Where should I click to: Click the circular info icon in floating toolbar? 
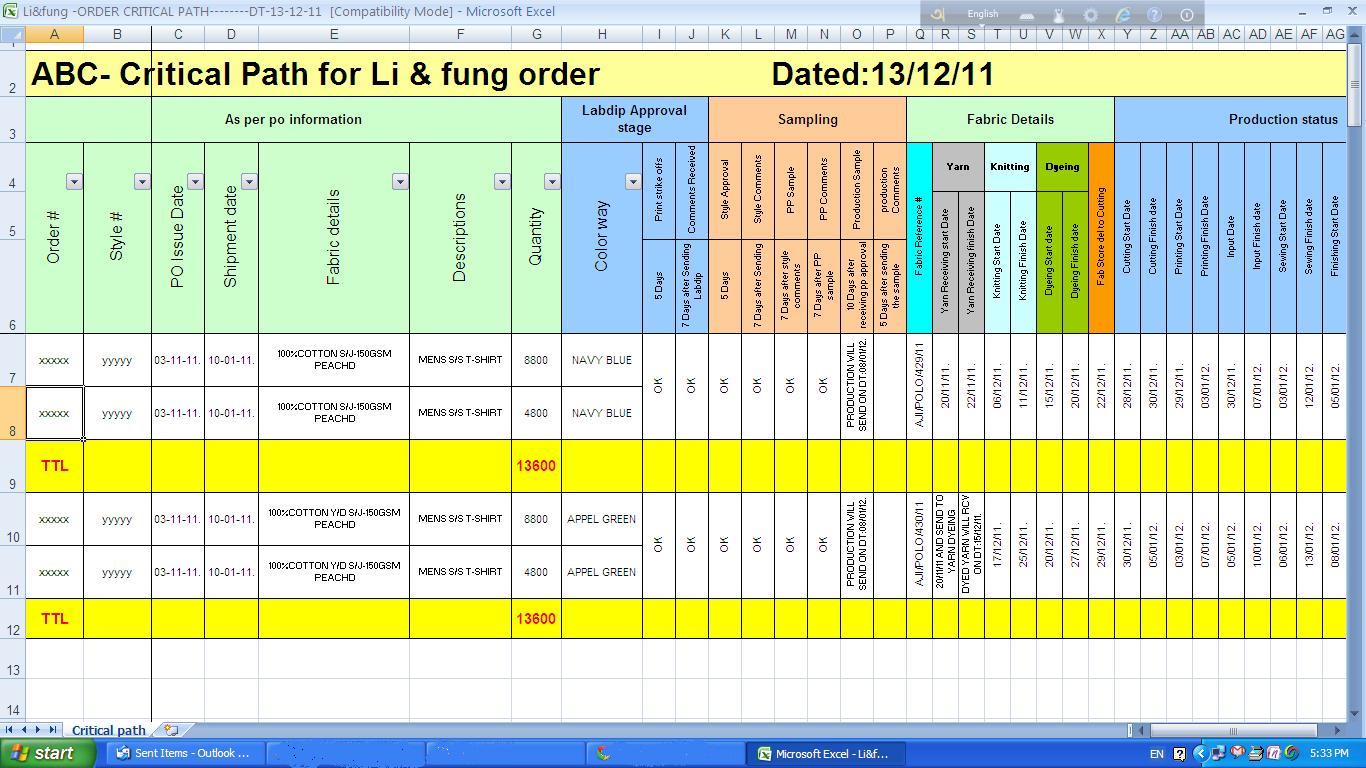[1187, 15]
